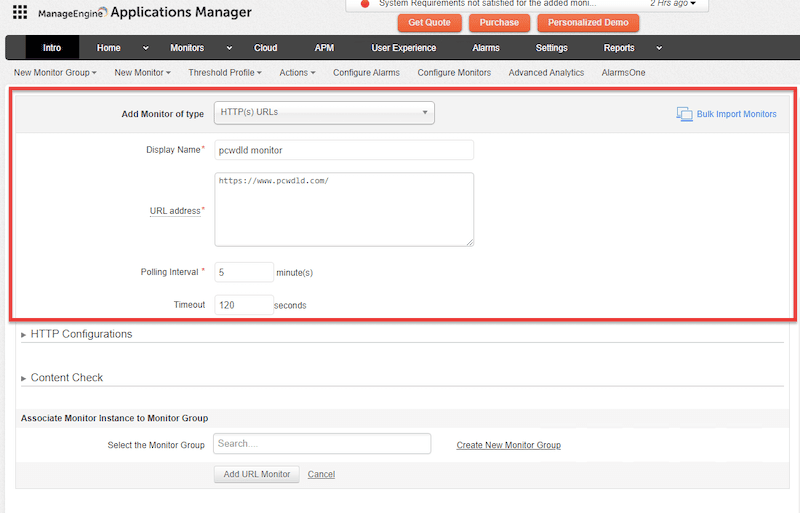Expand the Reports tab dropdown arrow
This screenshot has height=513, width=800.
click(659, 48)
